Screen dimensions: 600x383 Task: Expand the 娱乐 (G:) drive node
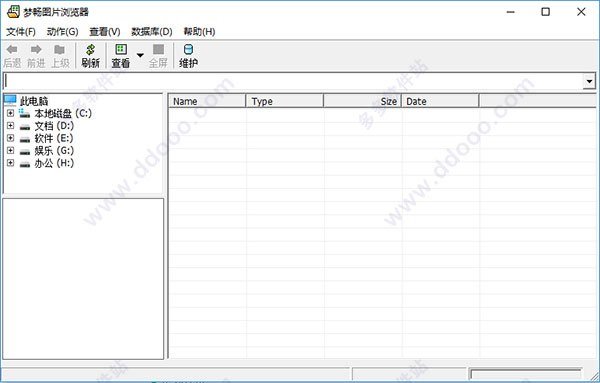11,150
